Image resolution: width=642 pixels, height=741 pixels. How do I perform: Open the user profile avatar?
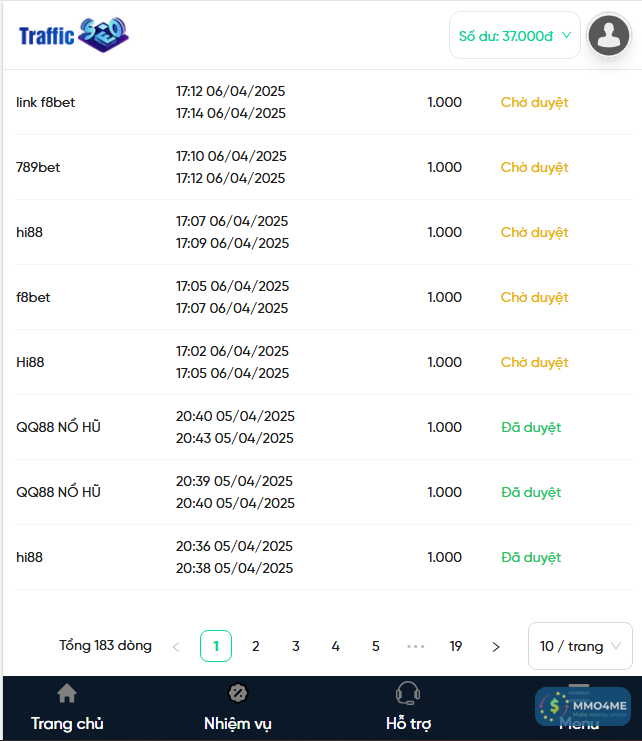click(608, 36)
